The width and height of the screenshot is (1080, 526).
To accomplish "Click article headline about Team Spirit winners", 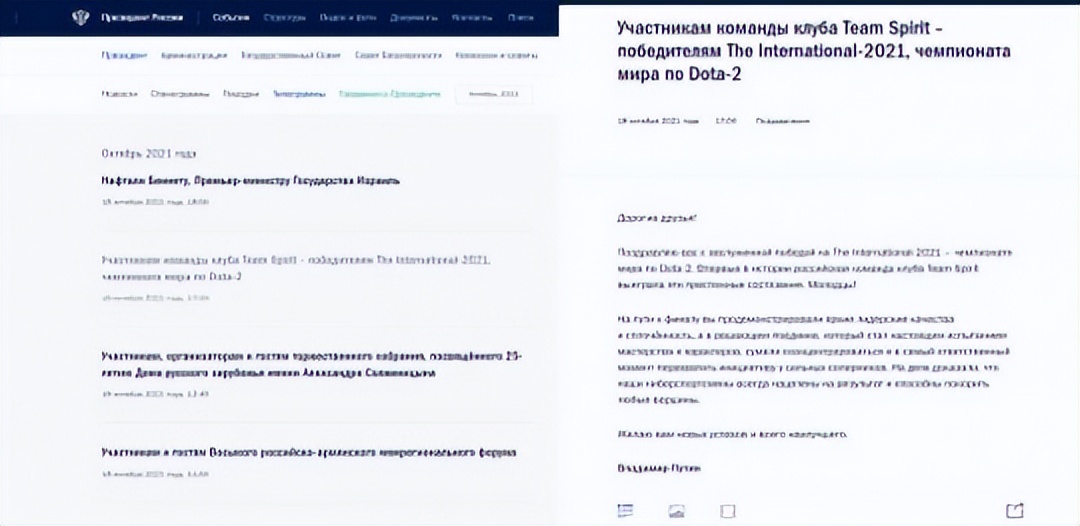I will pos(815,52).
